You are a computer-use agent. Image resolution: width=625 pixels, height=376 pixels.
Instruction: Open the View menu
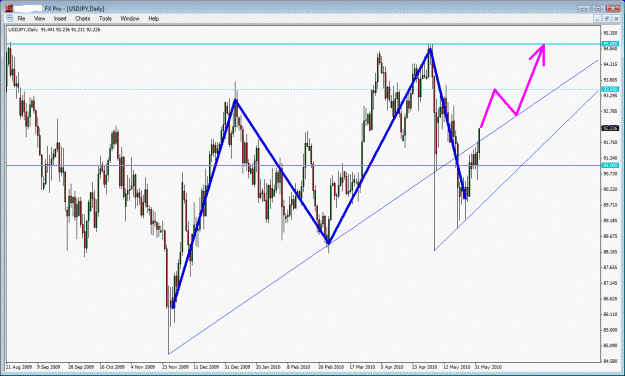click(x=39, y=18)
